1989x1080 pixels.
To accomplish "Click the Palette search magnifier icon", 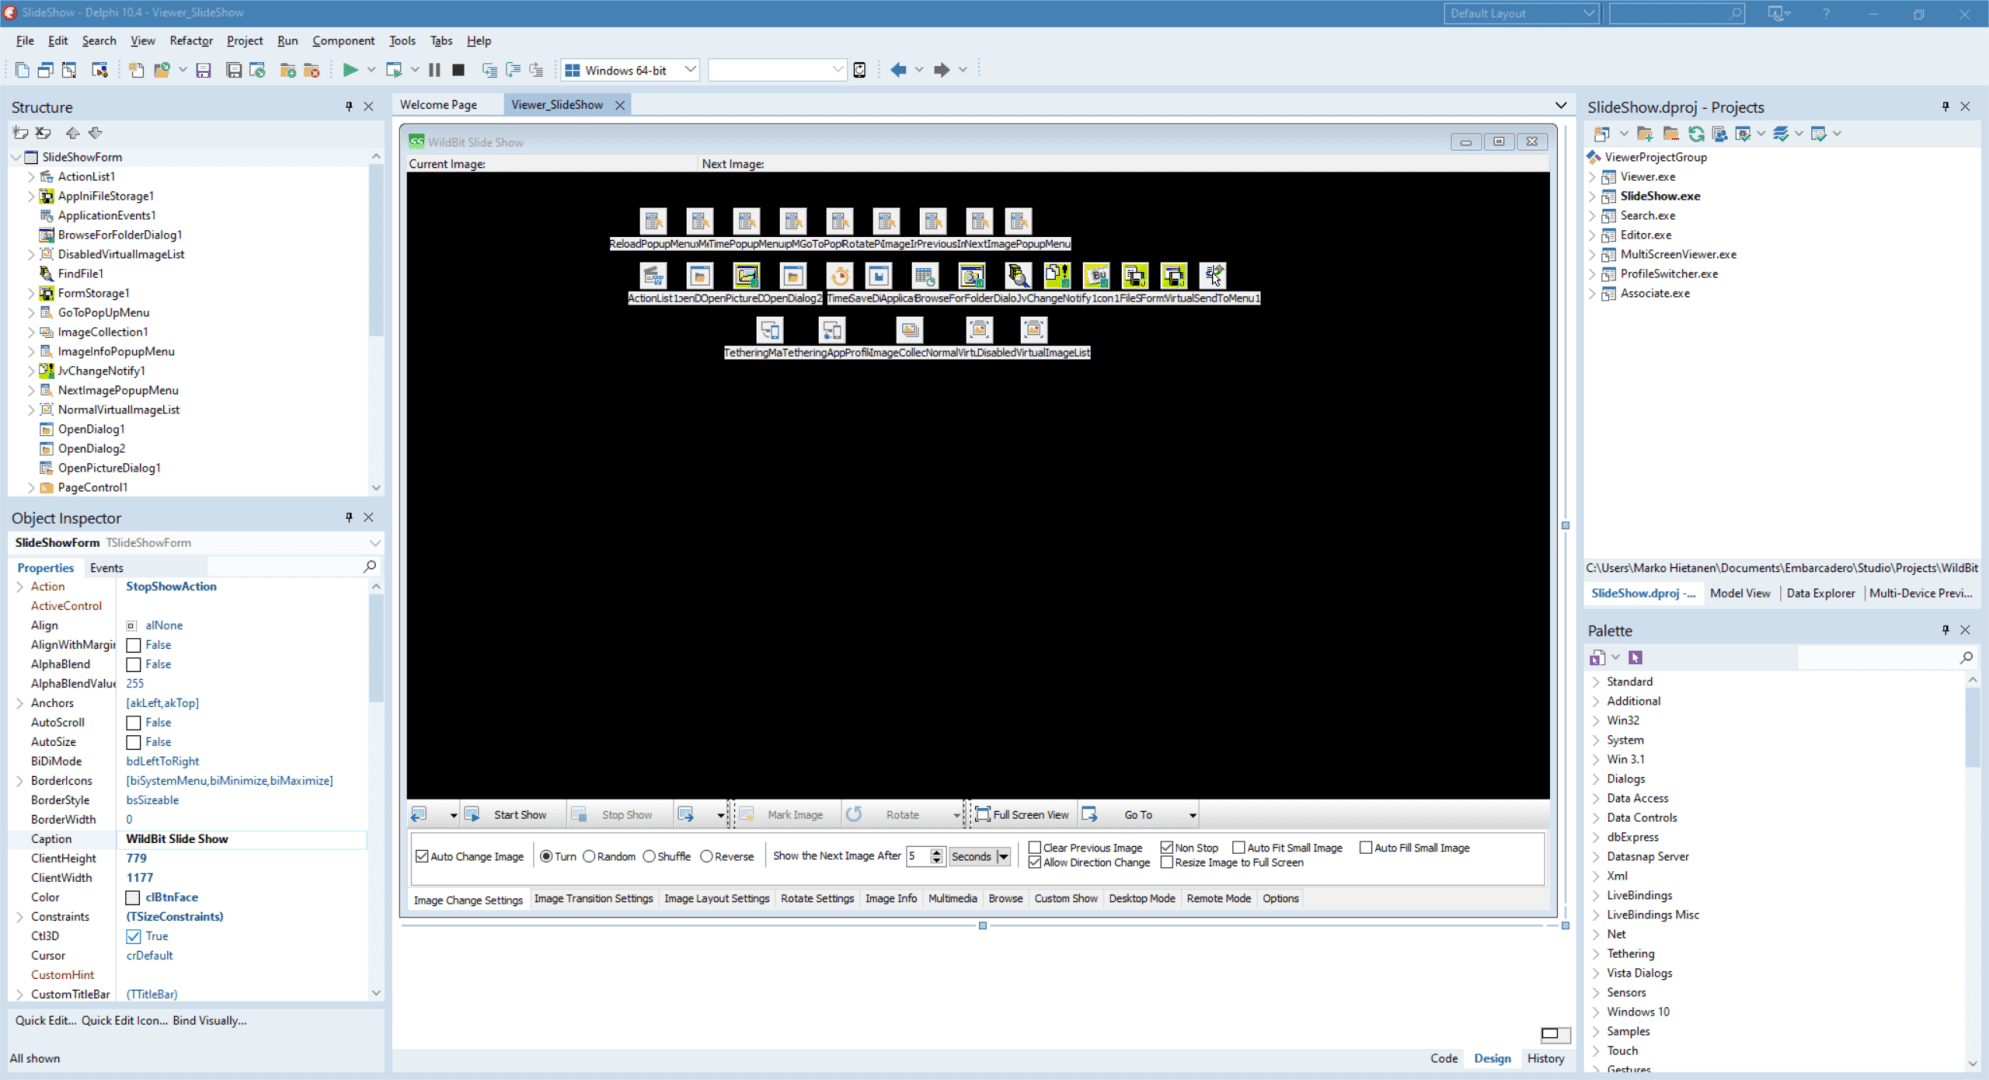I will click(x=1966, y=657).
